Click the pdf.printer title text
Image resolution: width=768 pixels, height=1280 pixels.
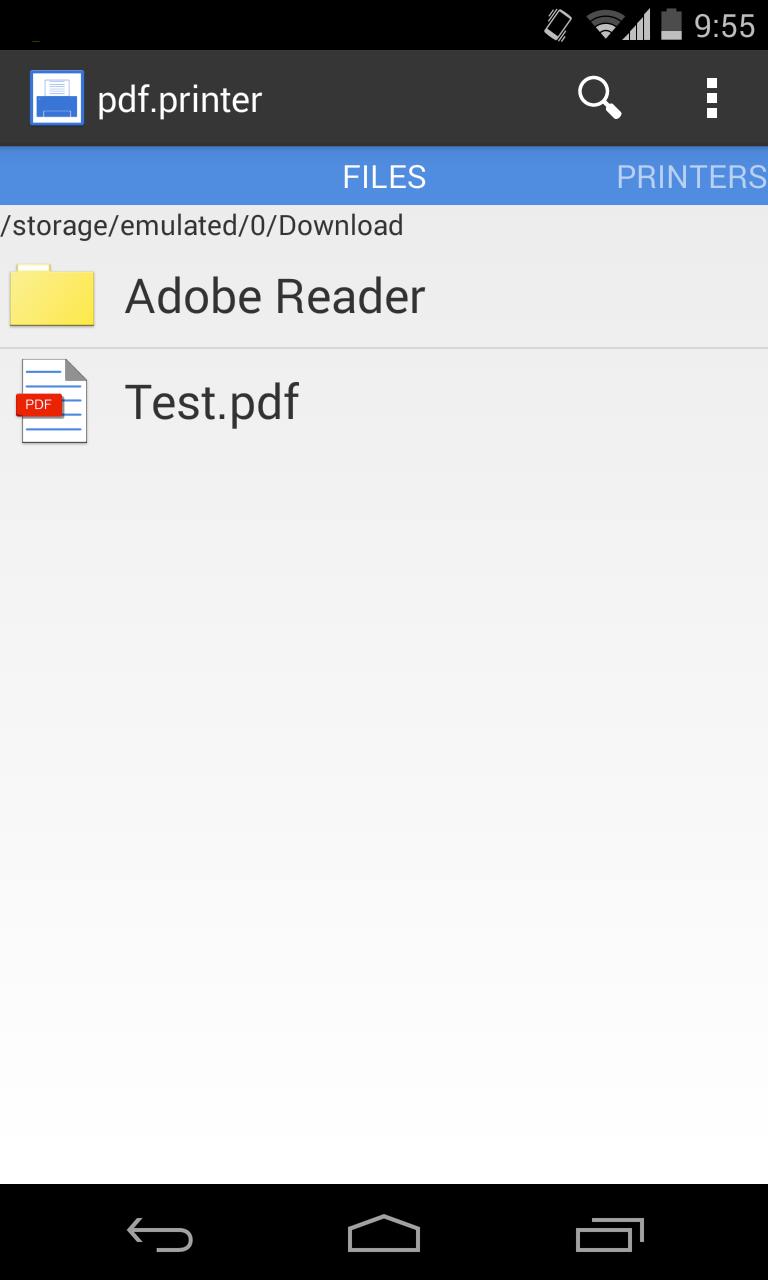(x=179, y=97)
